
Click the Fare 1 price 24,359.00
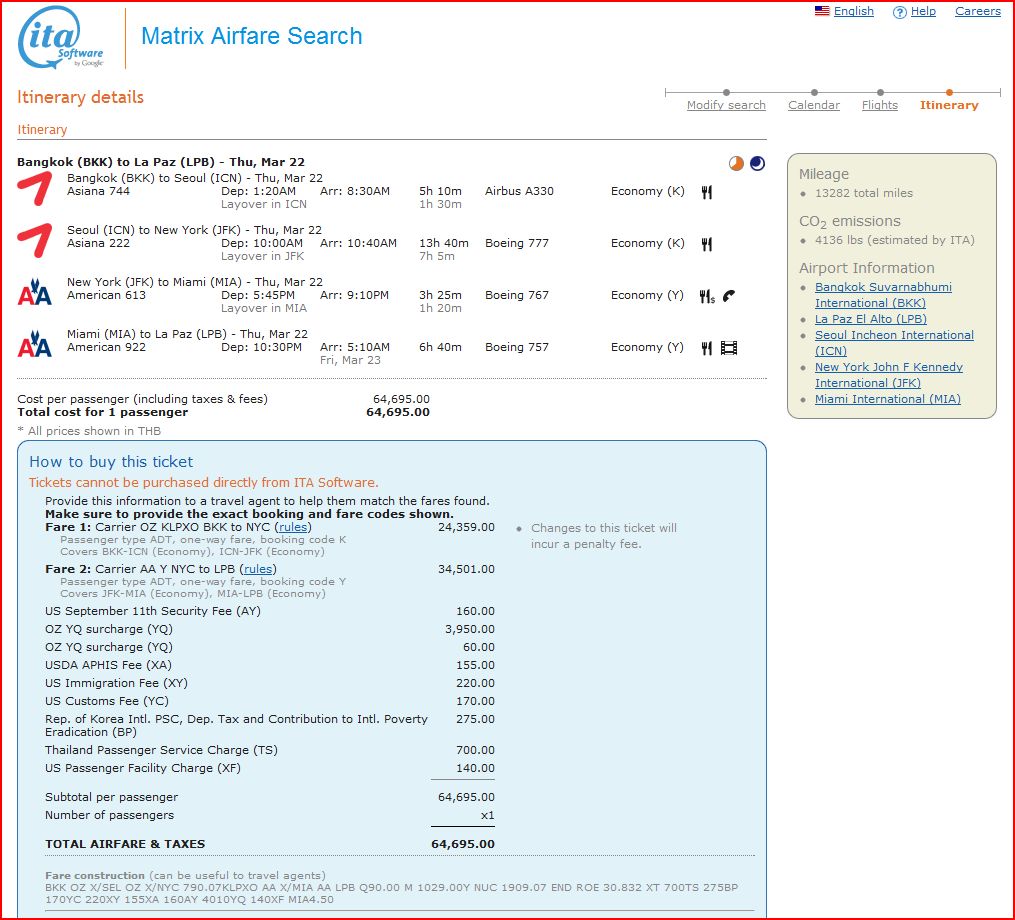point(466,527)
